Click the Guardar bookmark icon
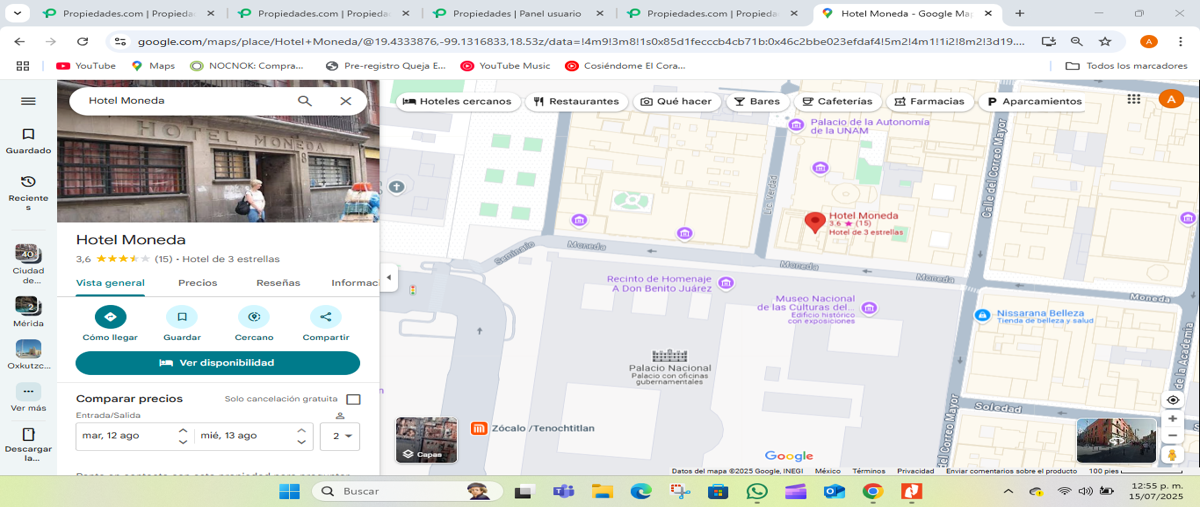This screenshot has width=1200, height=507. pyautogui.click(x=182, y=317)
